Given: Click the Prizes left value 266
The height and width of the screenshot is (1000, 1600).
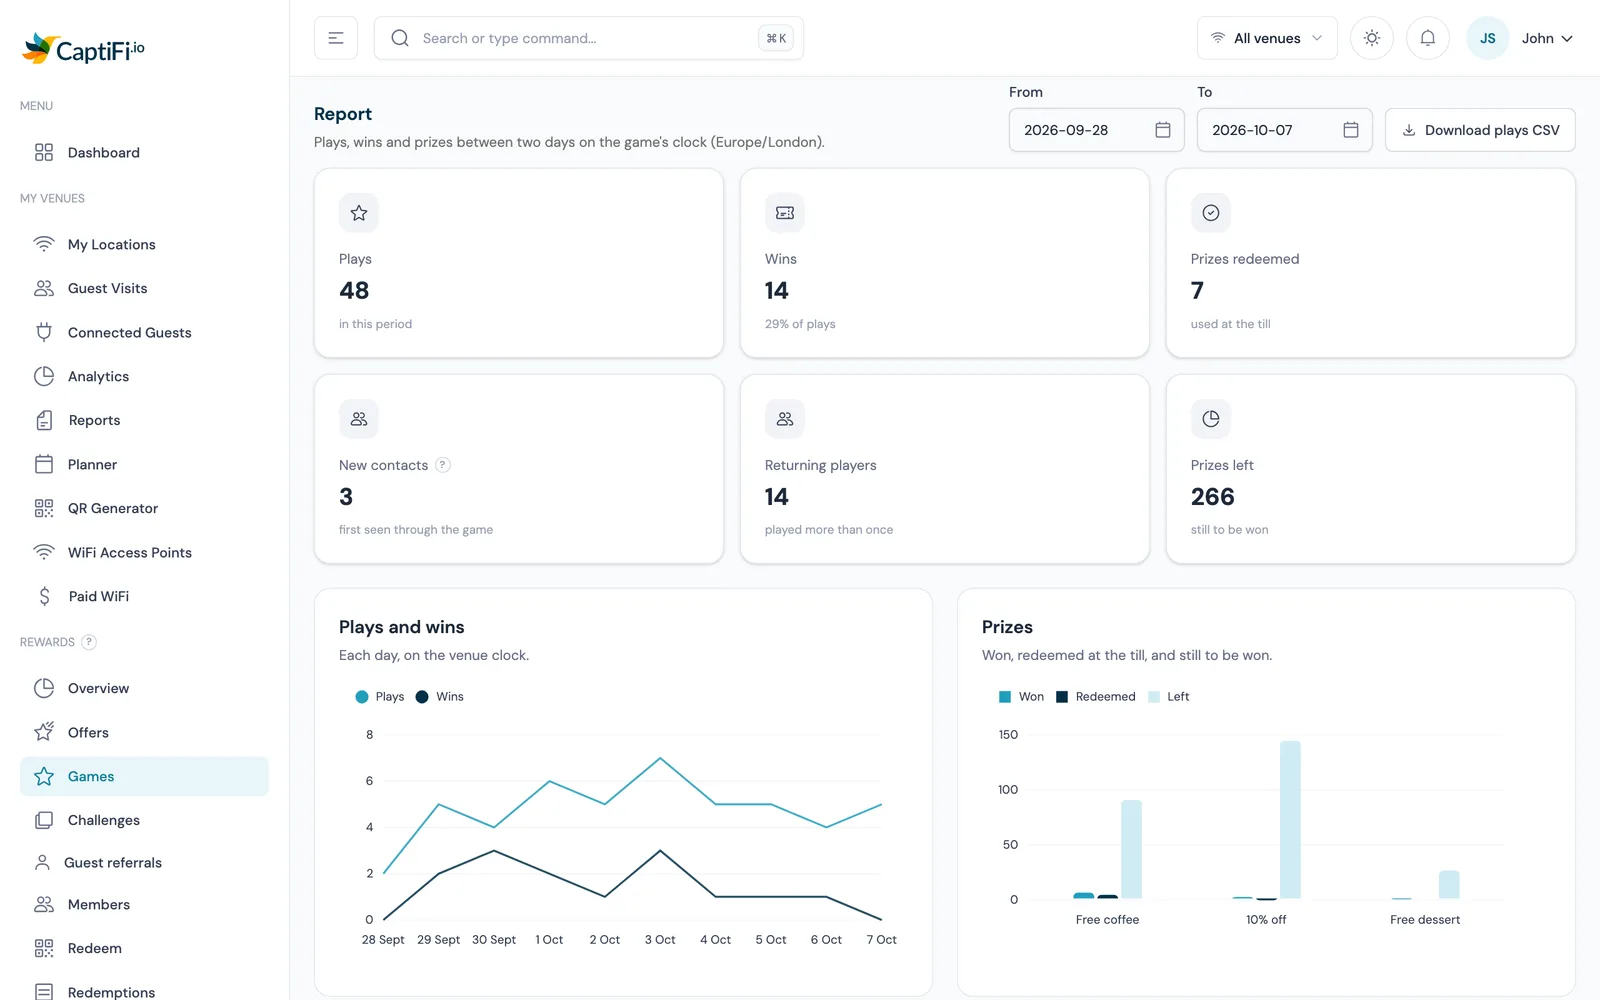Looking at the screenshot, I should tap(1213, 497).
